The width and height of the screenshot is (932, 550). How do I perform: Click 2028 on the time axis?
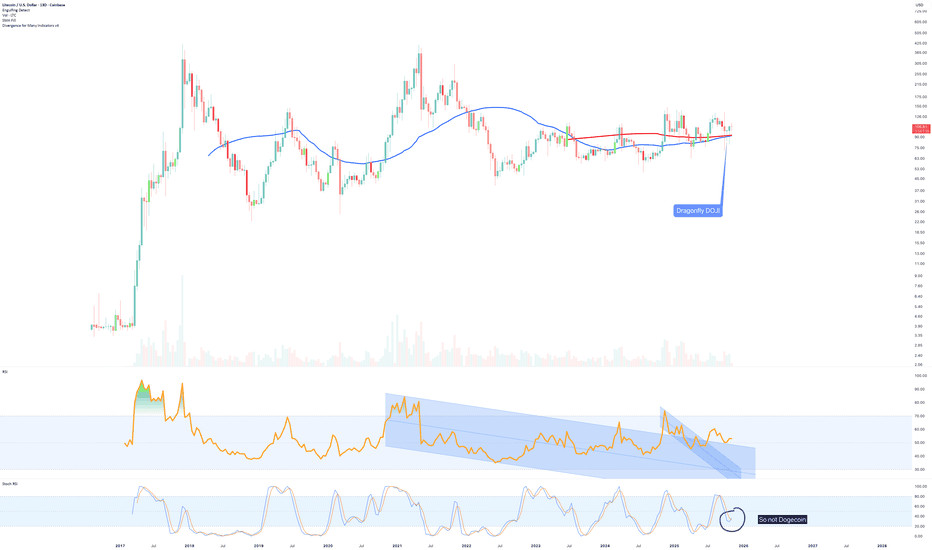coord(881,546)
